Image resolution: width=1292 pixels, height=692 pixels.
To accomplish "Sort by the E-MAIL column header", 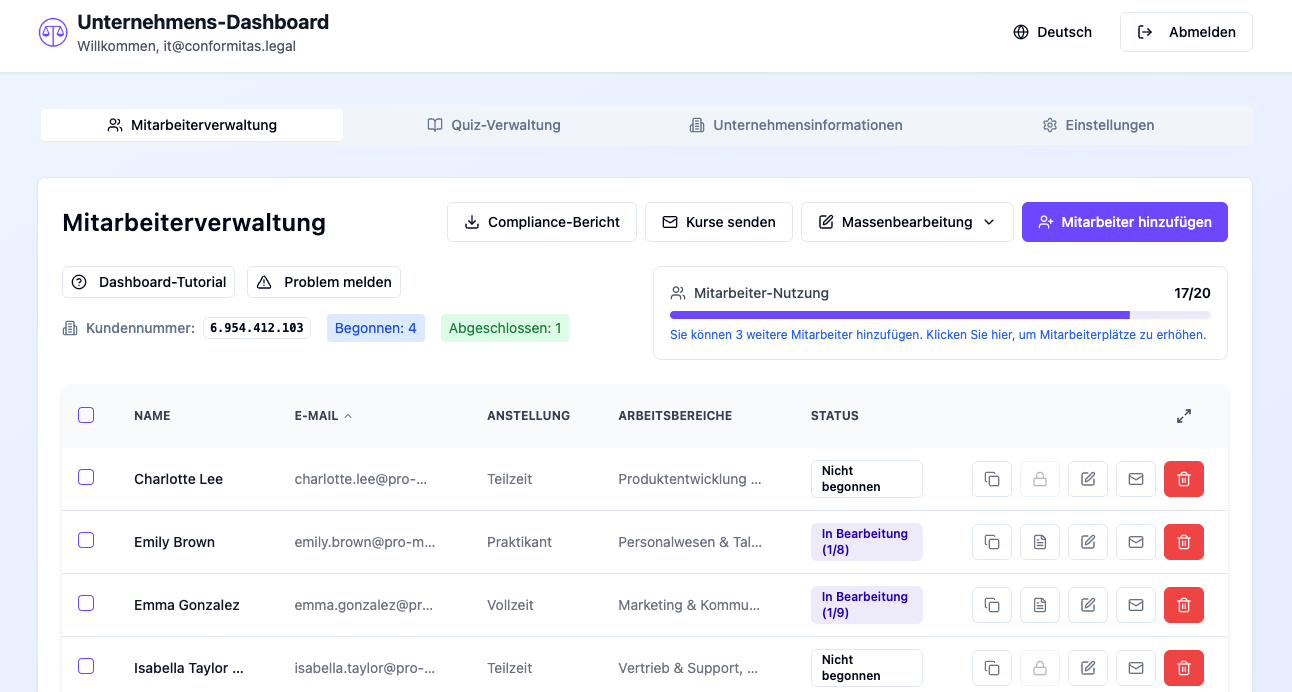I will (x=316, y=416).
